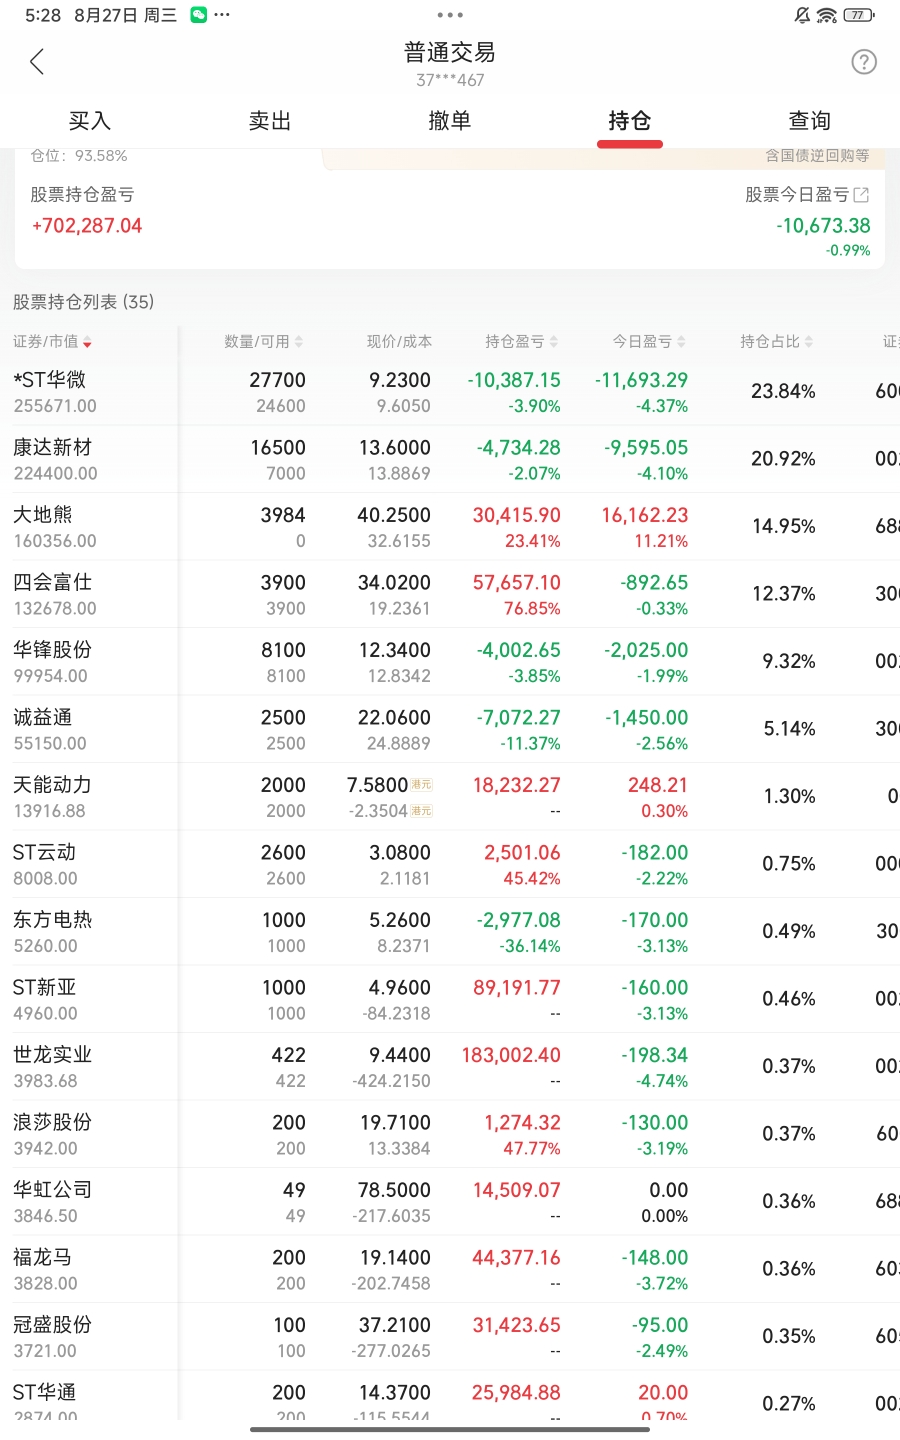Open the 福龙马 holding row
Screen dimensions: 900x1440
(450, 1269)
